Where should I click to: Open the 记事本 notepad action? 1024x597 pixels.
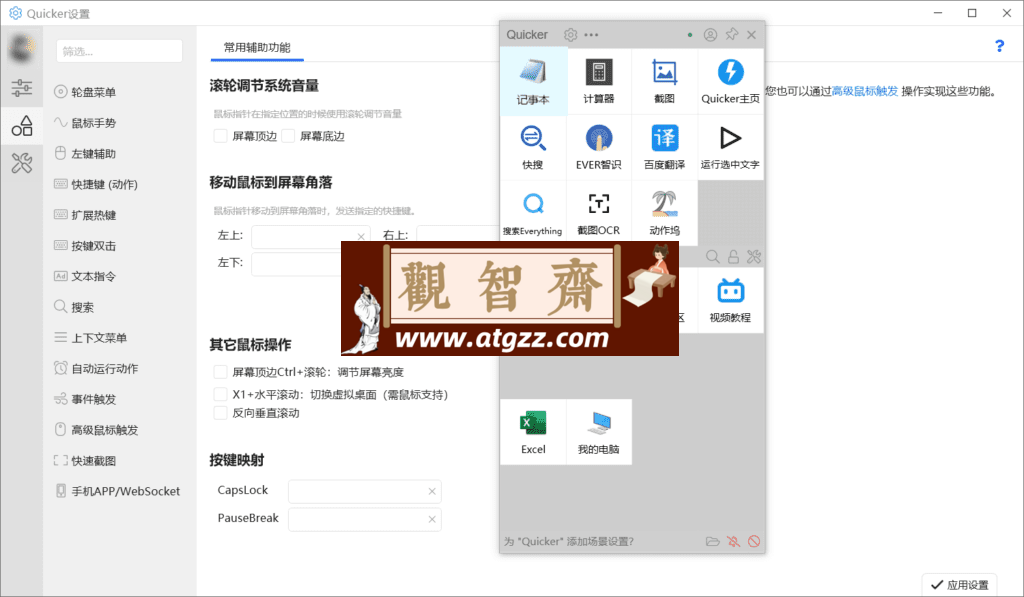click(533, 82)
